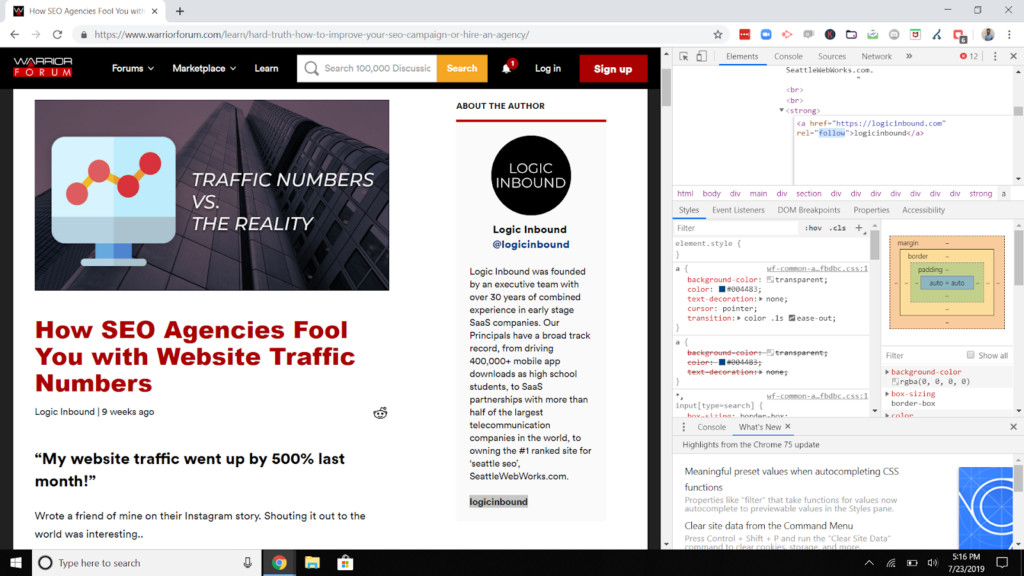Click the red Sign up button
The height and width of the screenshot is (576, 1024).
613,69
